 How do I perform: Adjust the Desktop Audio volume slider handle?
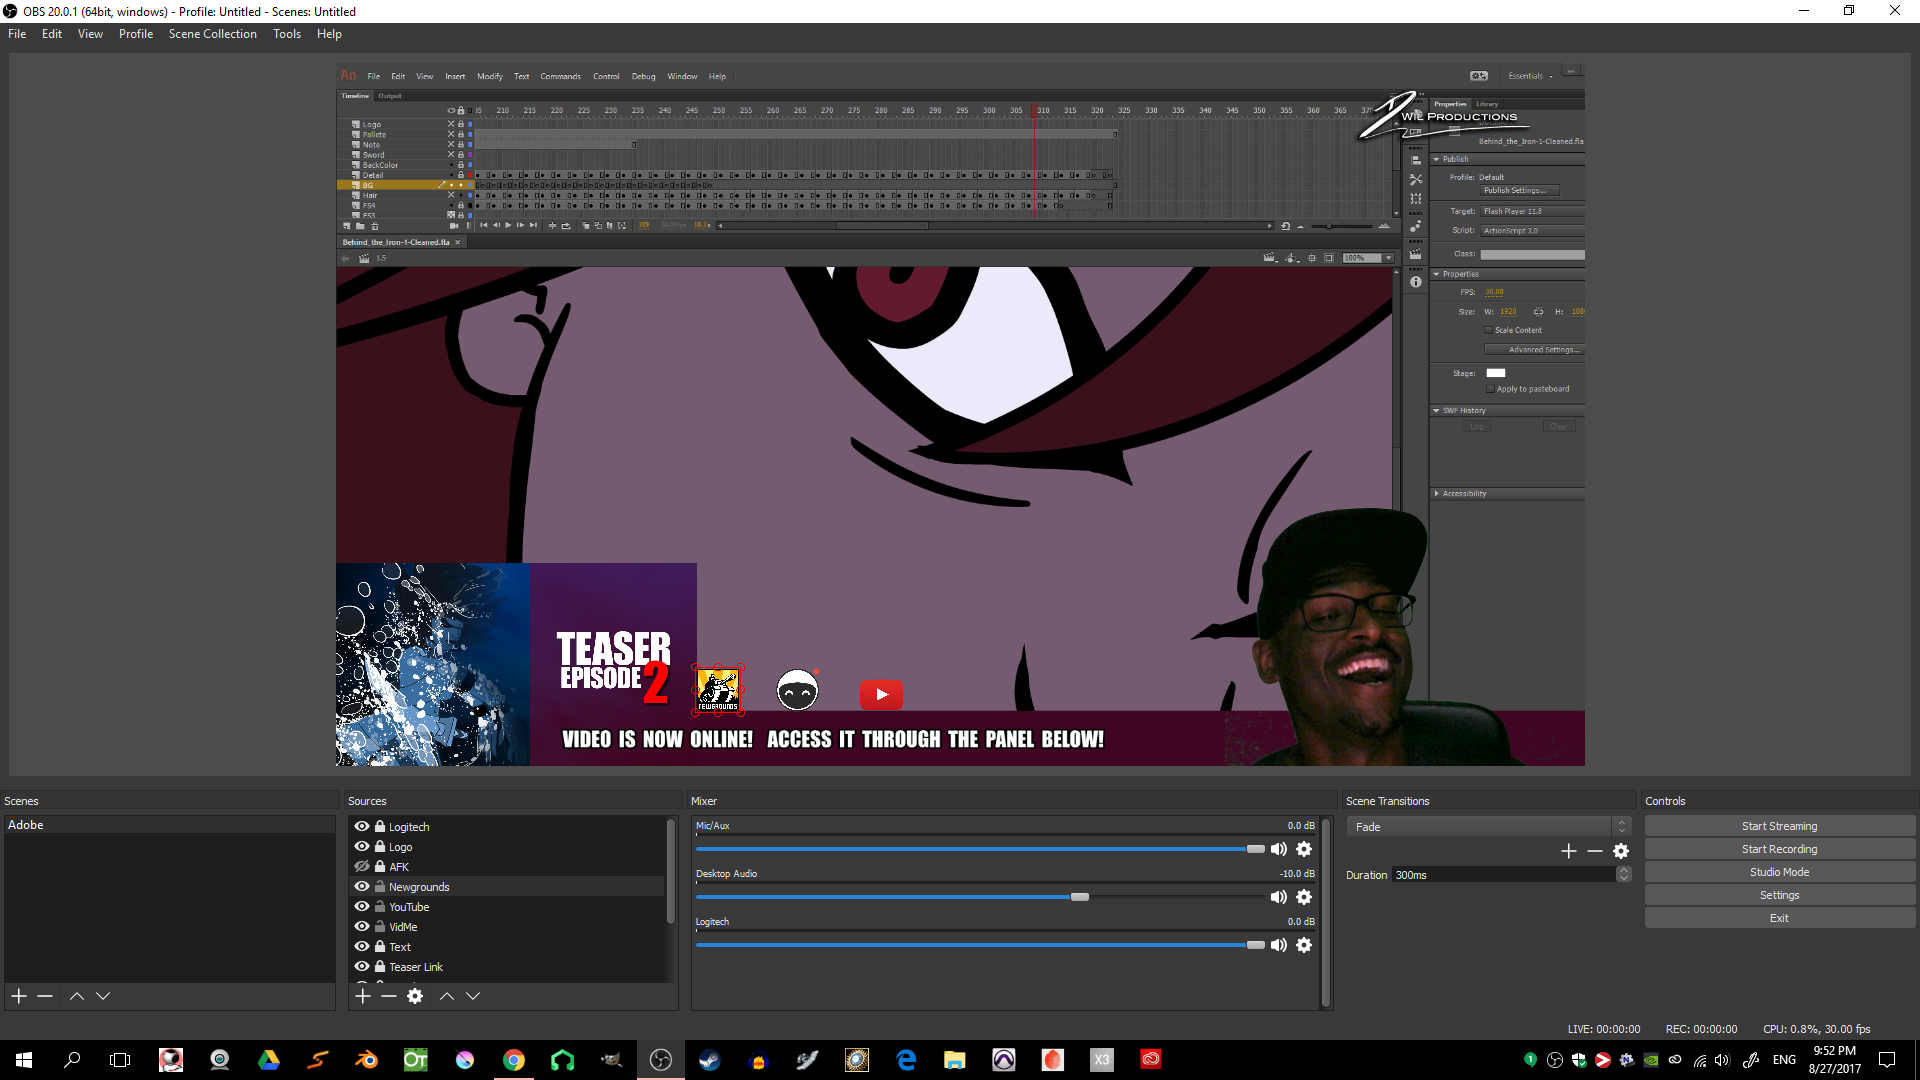click(x=1080, y=897)
